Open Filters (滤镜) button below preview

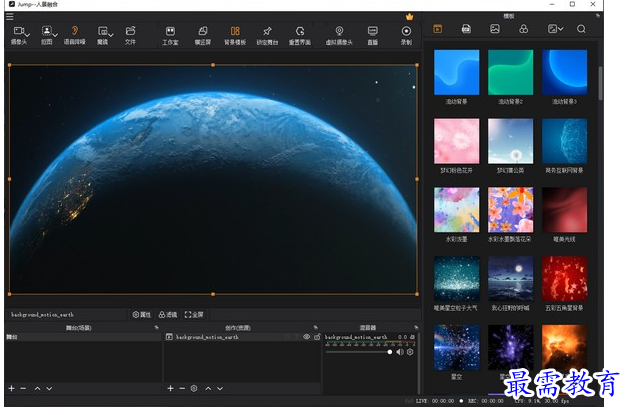coord(168,315)
